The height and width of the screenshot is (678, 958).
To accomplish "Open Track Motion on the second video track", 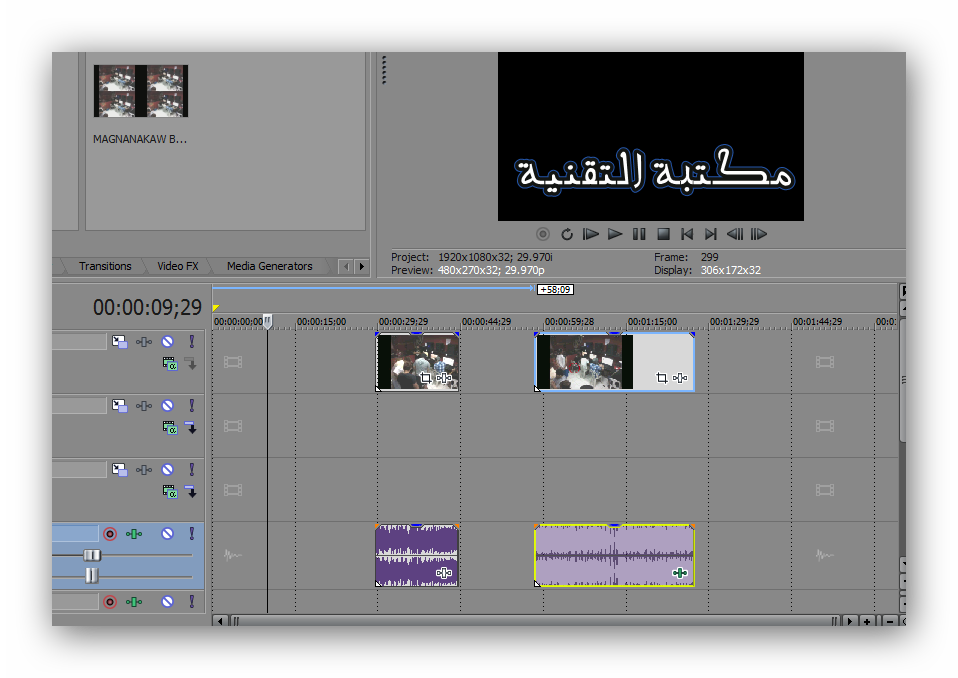I will 119,406.
